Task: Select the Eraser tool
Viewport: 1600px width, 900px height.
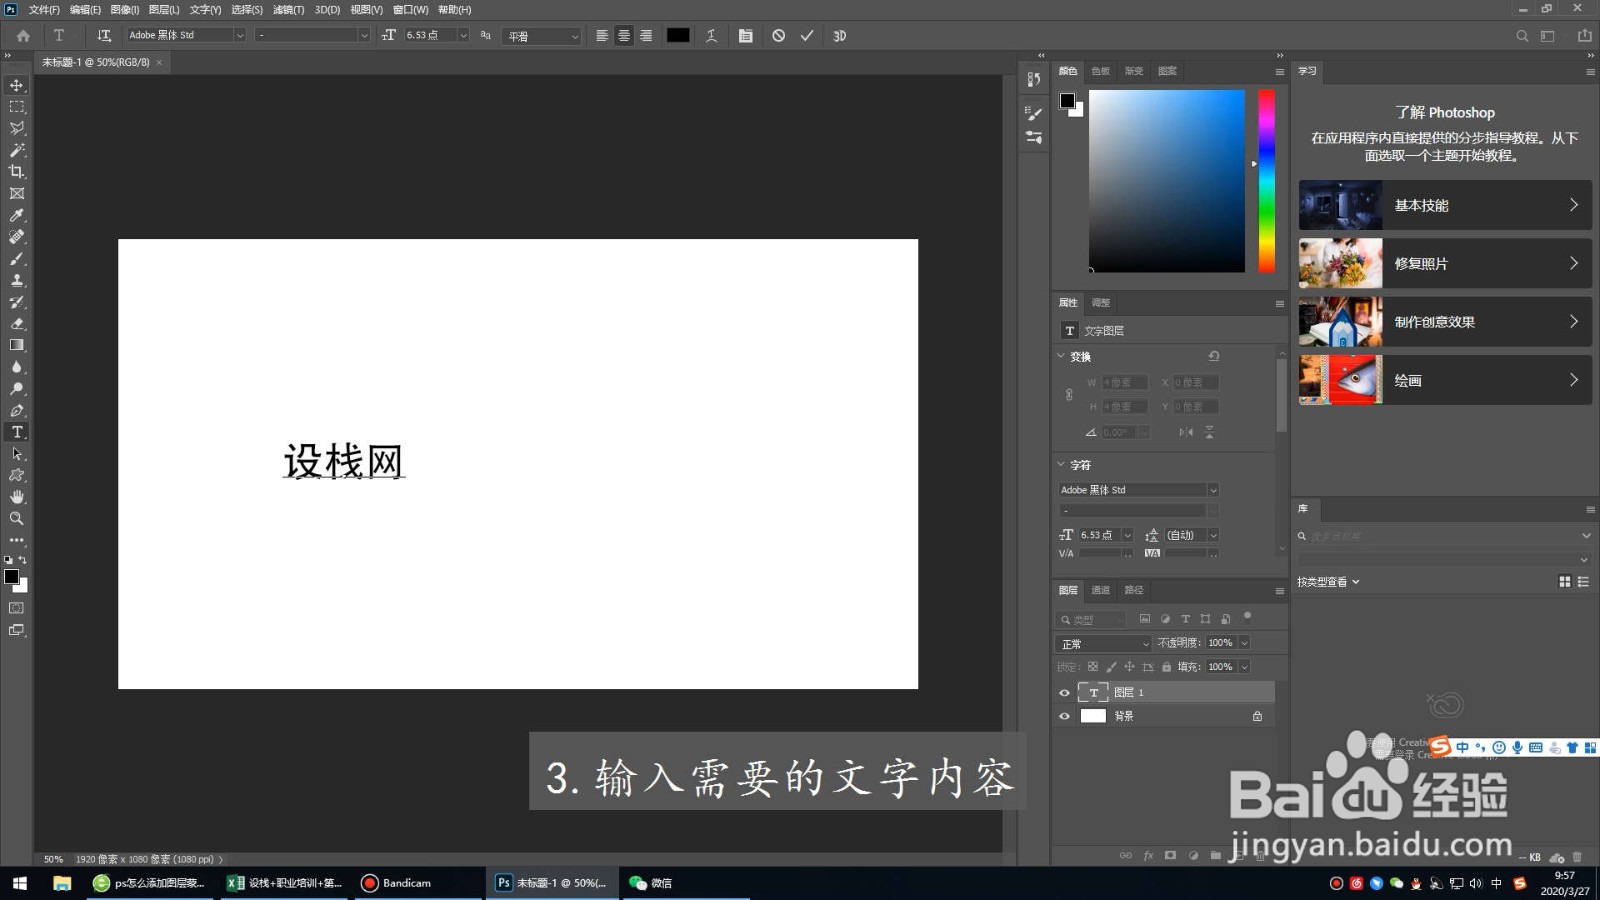Action: tap(17, 324)
